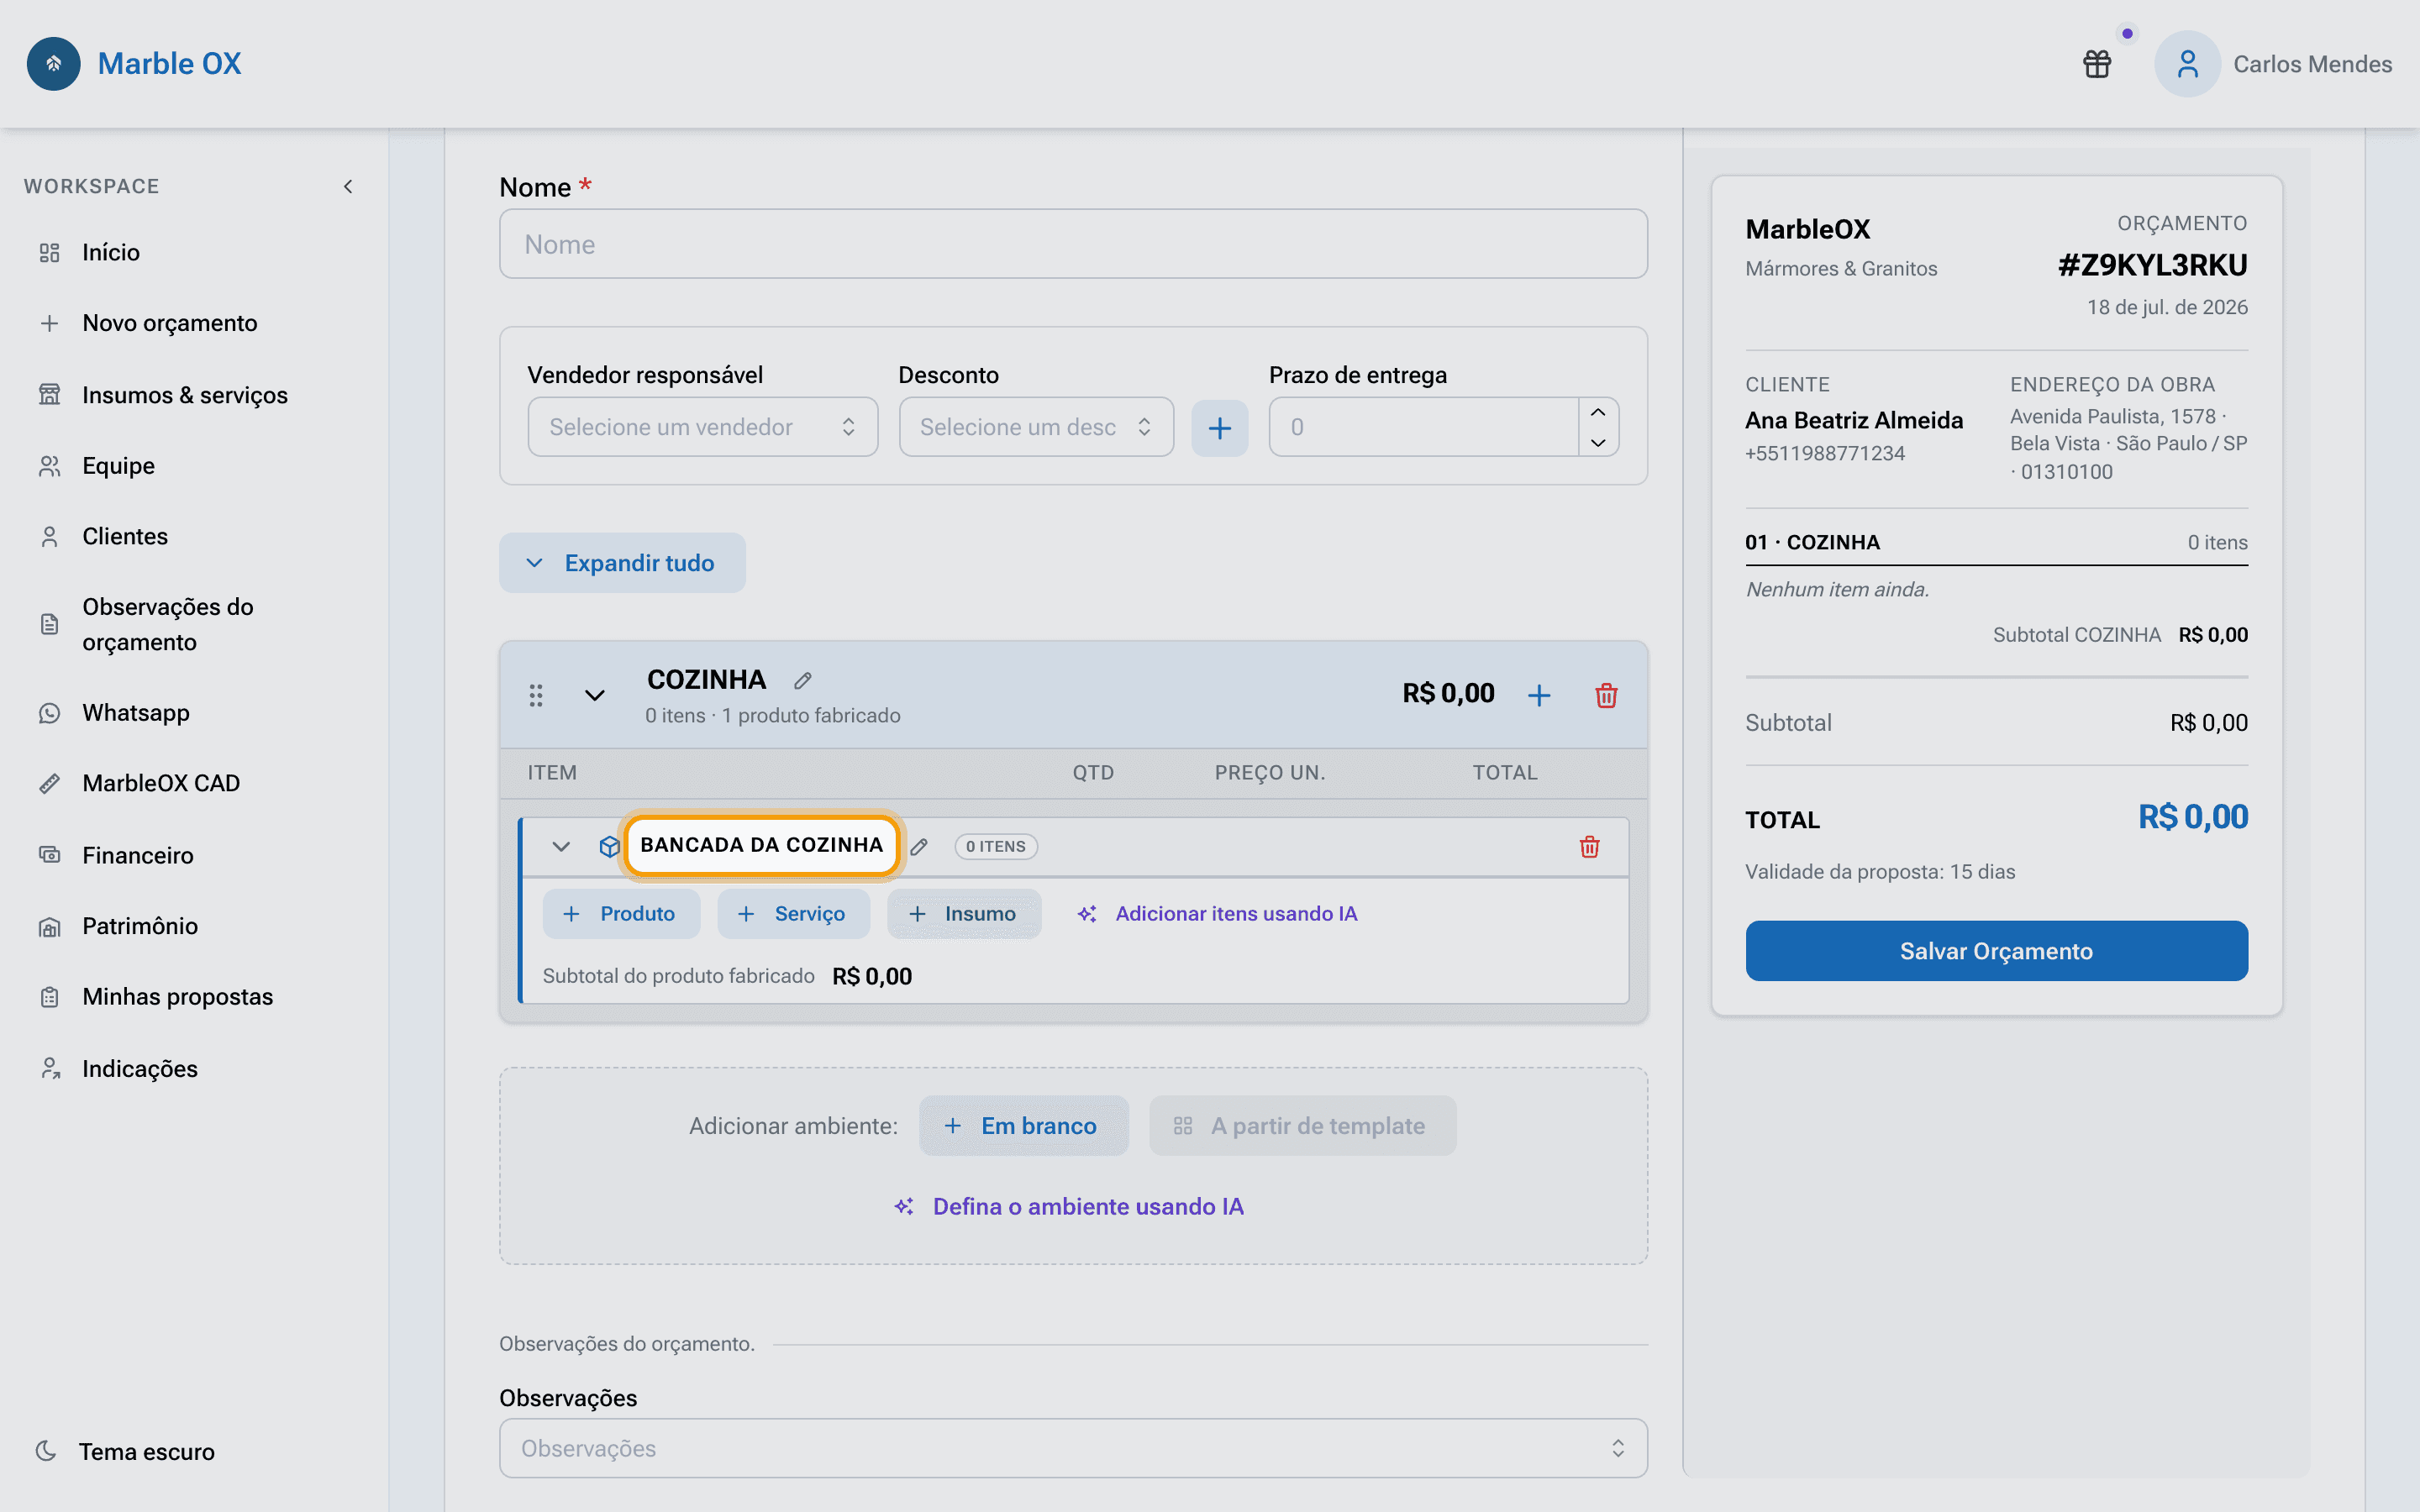2420x1512 pixels.
Task: Click client name Ana Beatriz Almeida
Action: pos(1854,420)
